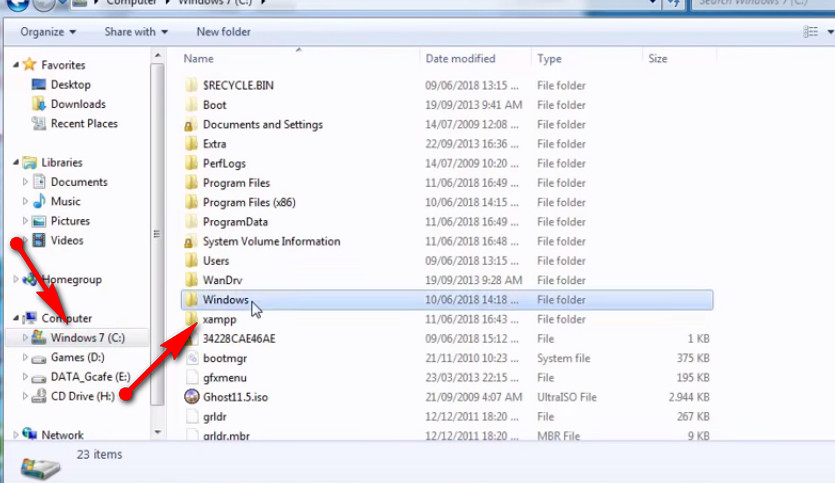835x483 pixels.
Task: Click the Network icon in sidebar
Action: pyautogui.click(x=30, y=434)
